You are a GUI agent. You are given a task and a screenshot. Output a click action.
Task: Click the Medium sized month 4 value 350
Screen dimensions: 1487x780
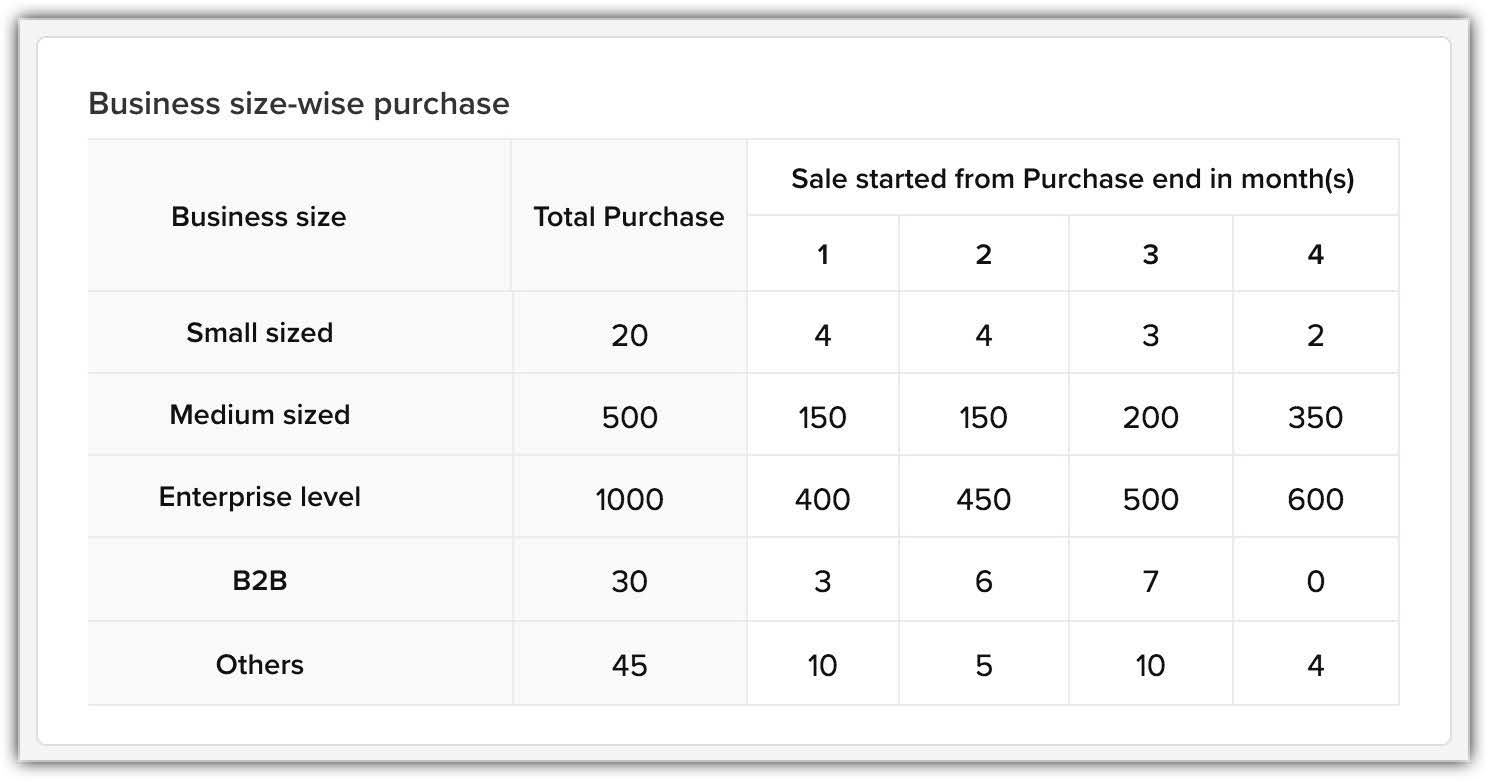pos(1315,417)
